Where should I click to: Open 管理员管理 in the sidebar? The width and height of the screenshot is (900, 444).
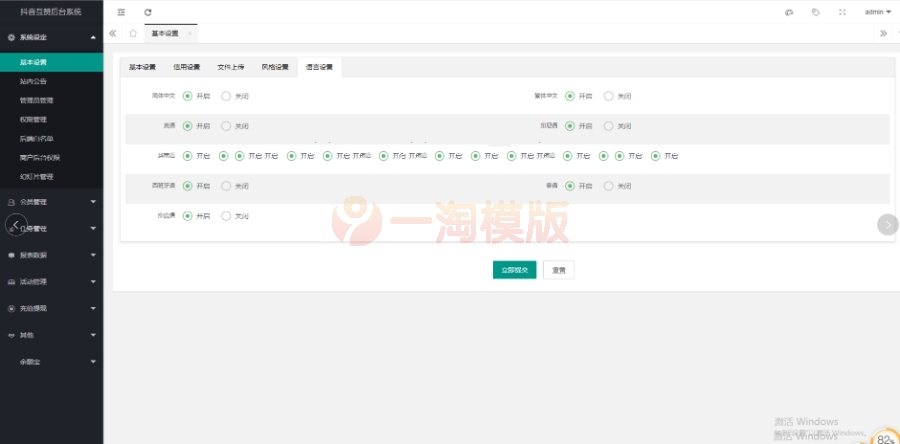[52, 100]
